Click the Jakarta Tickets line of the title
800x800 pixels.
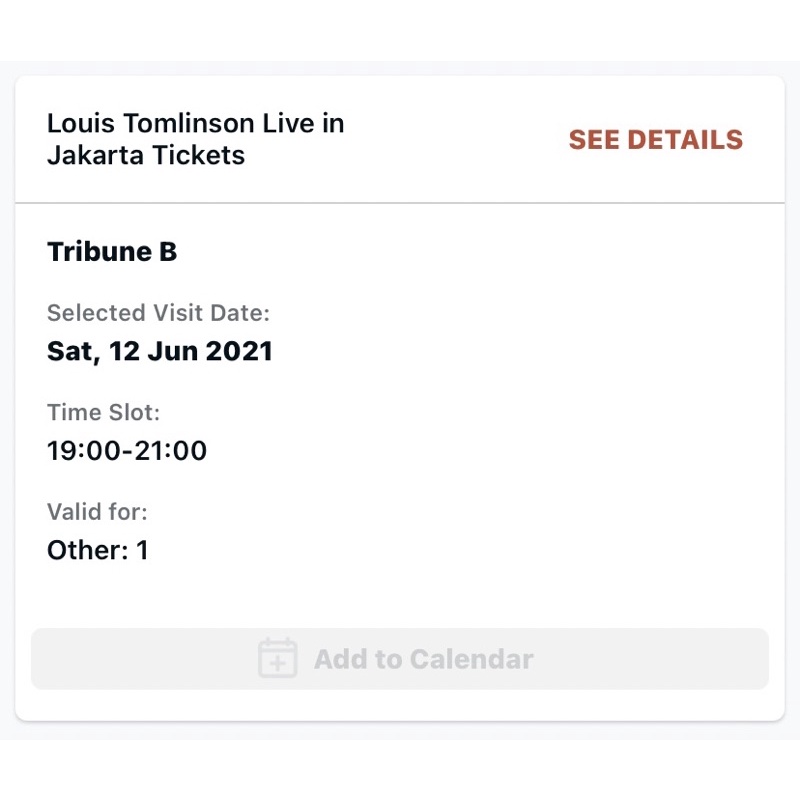coord(146,156)
